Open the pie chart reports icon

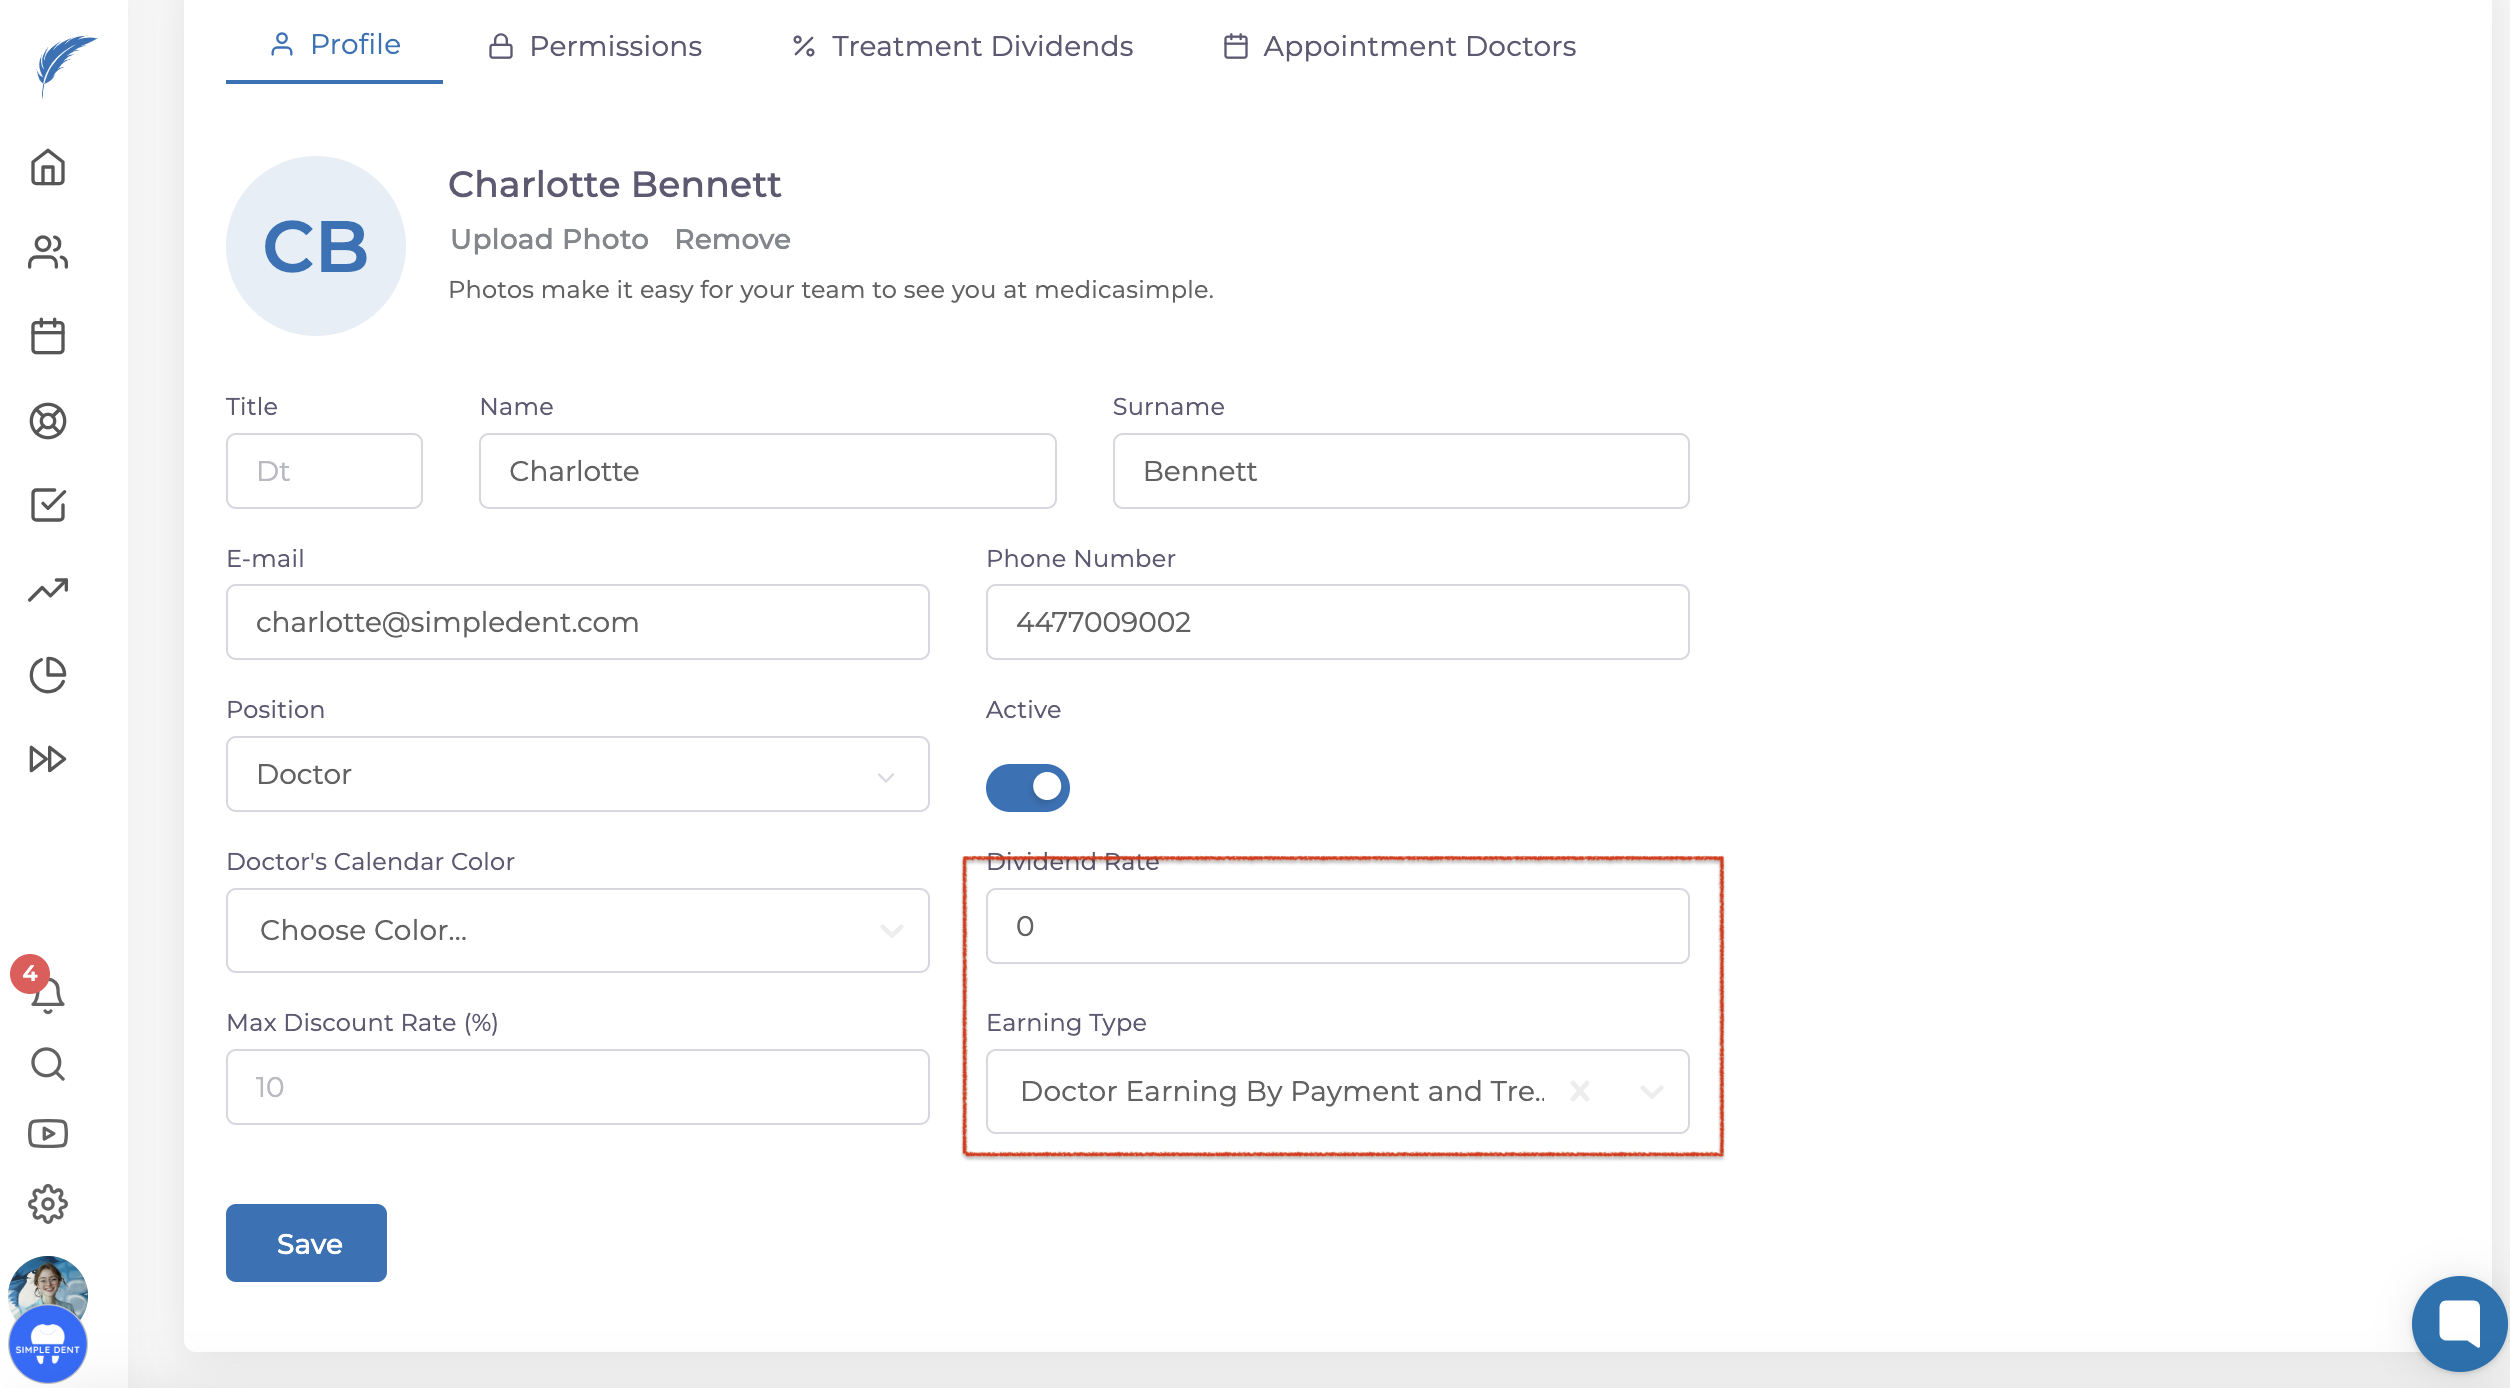pos(47,675)
